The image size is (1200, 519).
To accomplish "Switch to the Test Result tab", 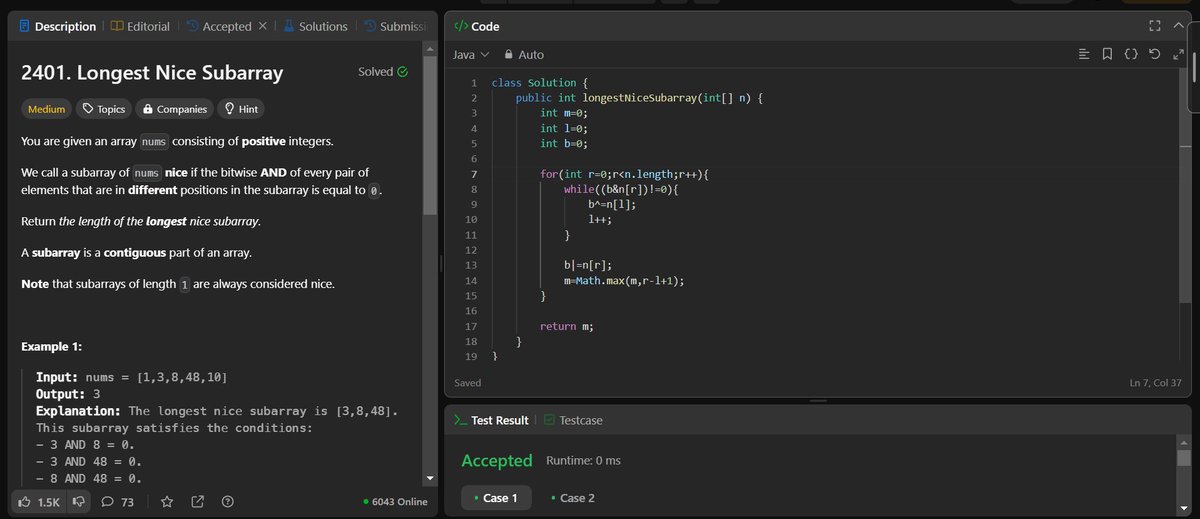I will [491, 420].
